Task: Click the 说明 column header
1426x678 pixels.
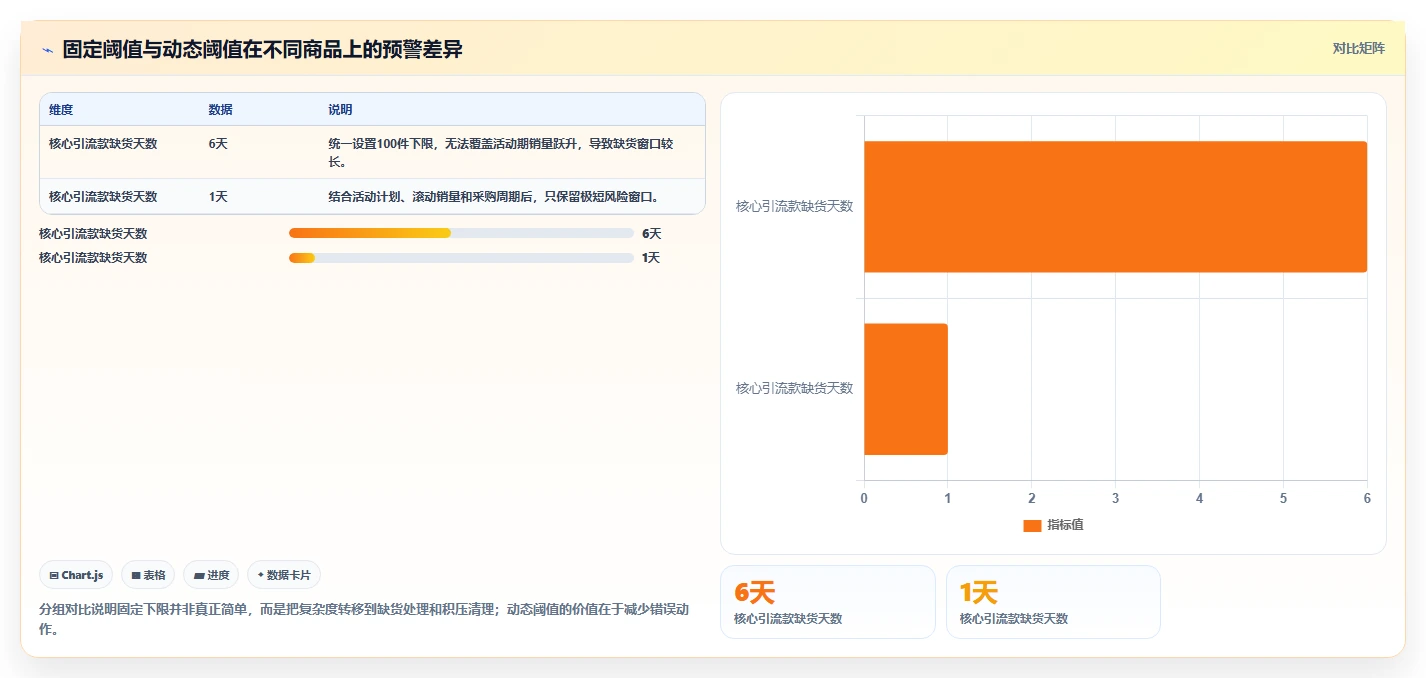Action: pos(340,110)
